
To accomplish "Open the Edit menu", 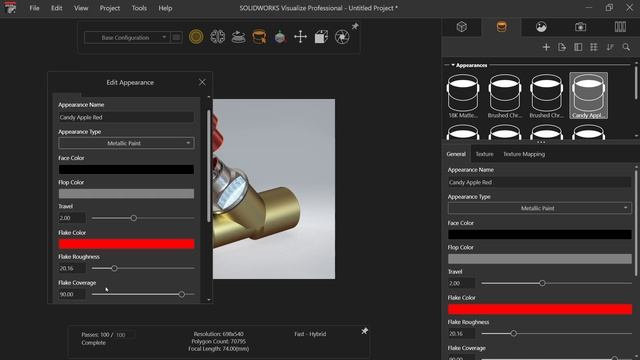I will (57, 8).
